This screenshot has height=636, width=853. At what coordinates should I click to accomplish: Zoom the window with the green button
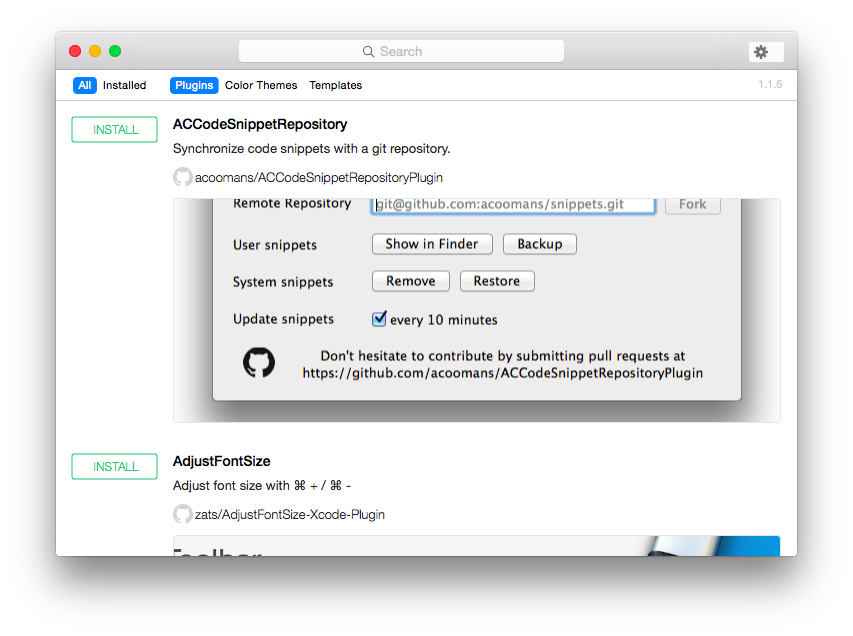115,51
